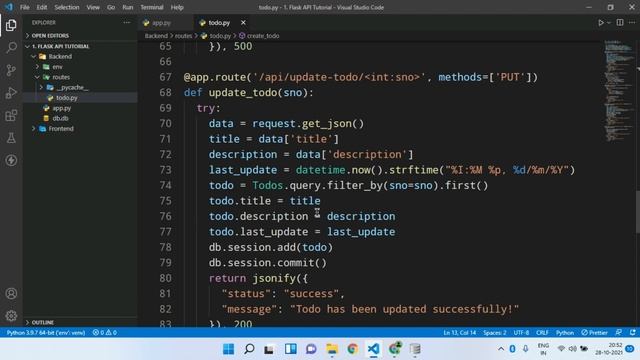Open Explorer Views and More Actions ellipsis
The width and height of the screenshot is (640, 360).
coord(127,23)
